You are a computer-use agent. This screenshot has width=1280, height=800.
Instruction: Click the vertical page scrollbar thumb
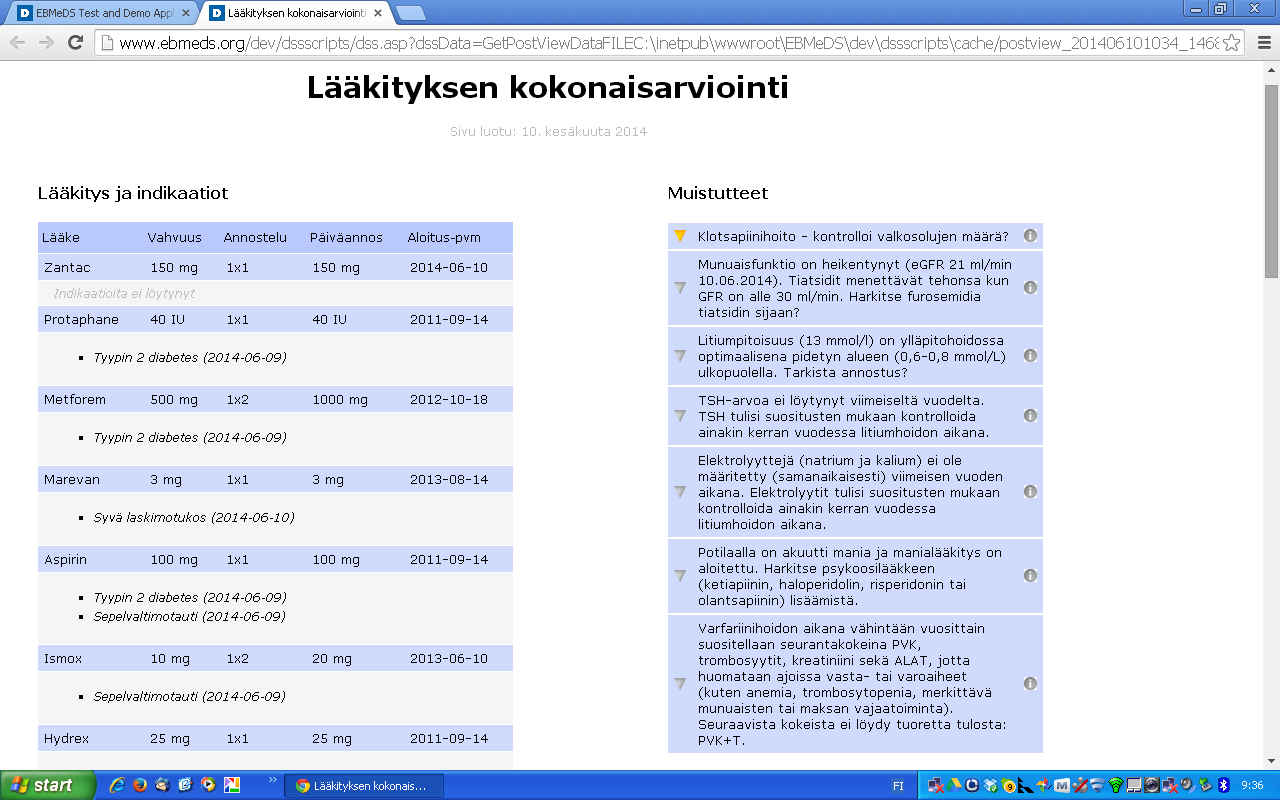coord(1271,180)
